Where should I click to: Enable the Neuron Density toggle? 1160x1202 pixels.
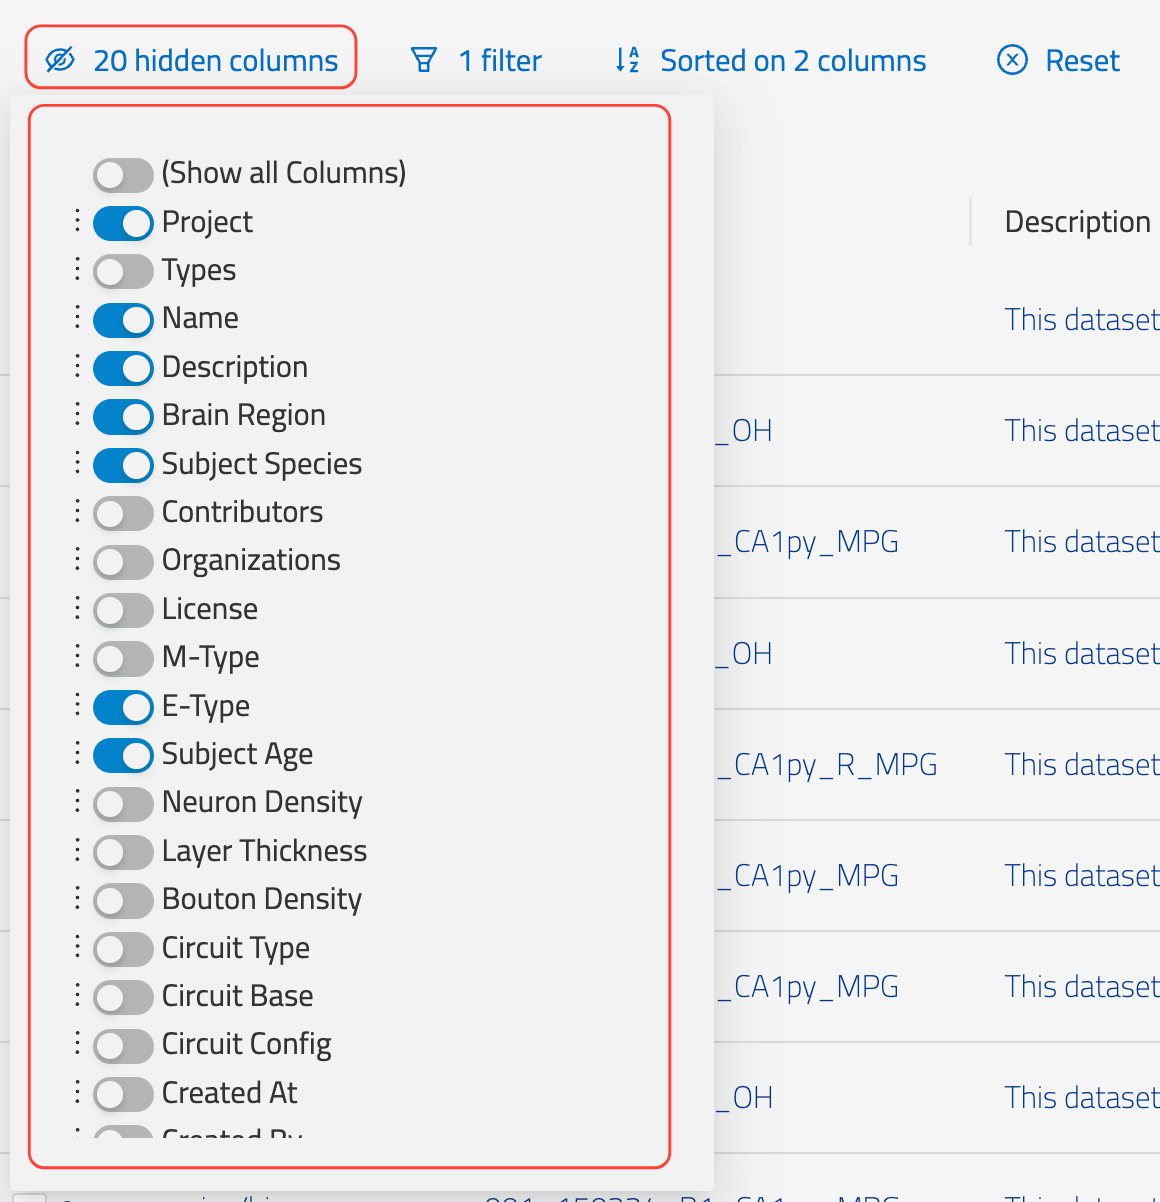pos(123,803)
